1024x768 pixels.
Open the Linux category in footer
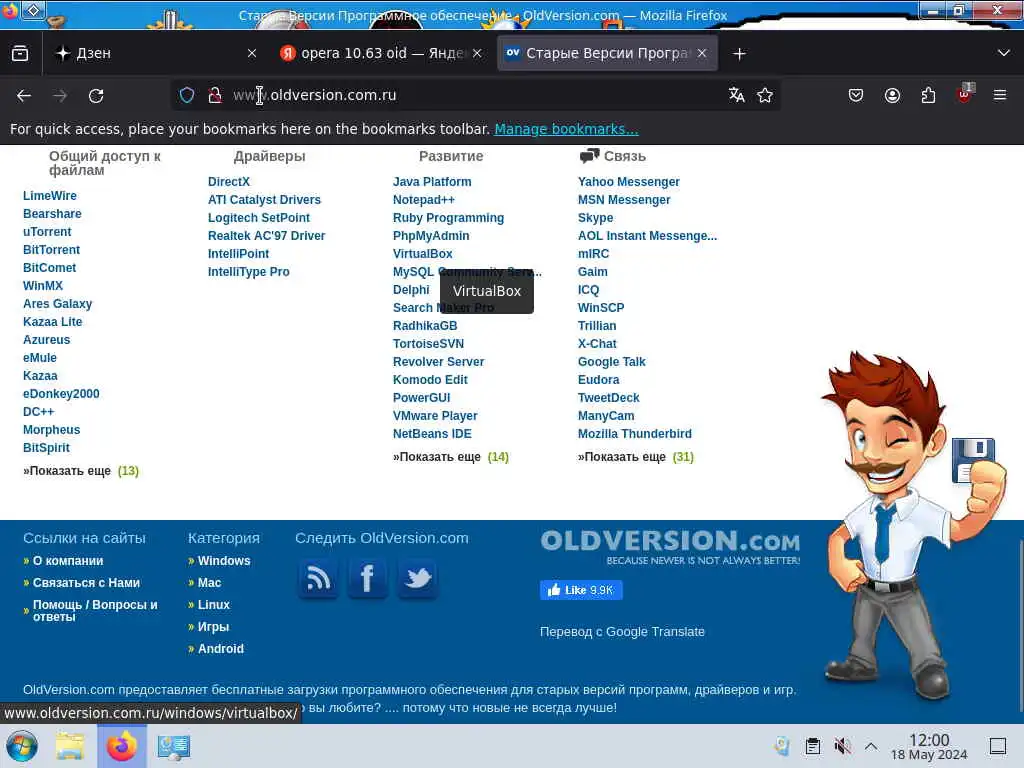(214, 605)
